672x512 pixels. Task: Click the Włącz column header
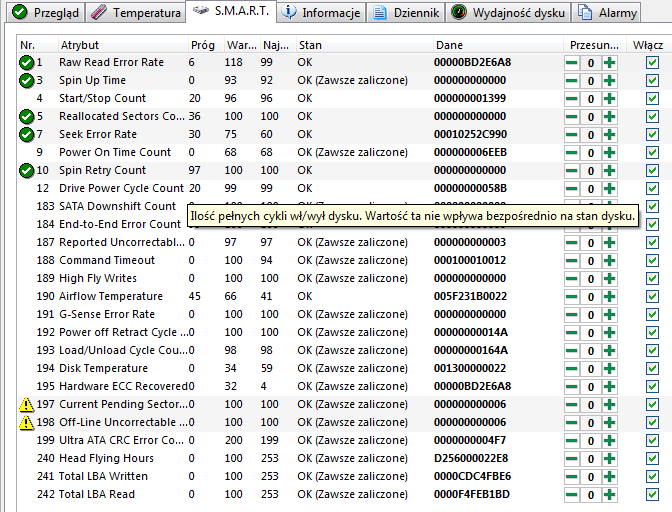(648, 45)
